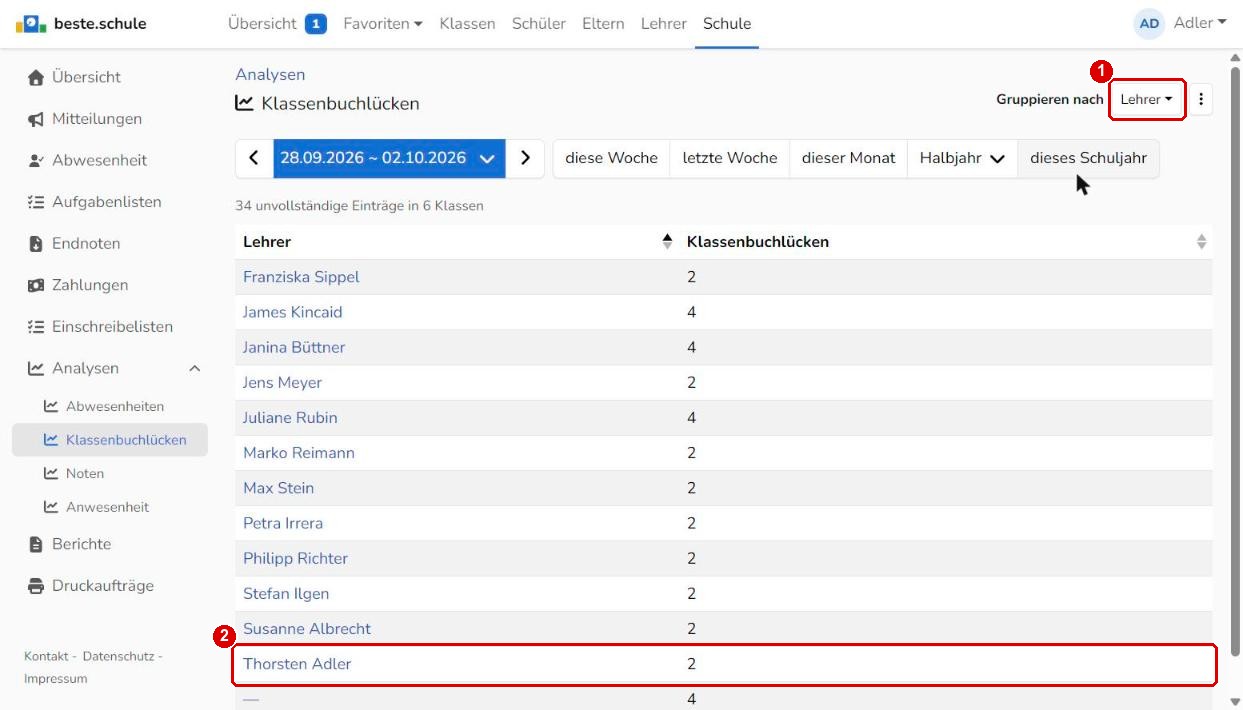Select the diese Woche filter button
This screenshot has width=1243, height=710.
click(x=611, y=158)
